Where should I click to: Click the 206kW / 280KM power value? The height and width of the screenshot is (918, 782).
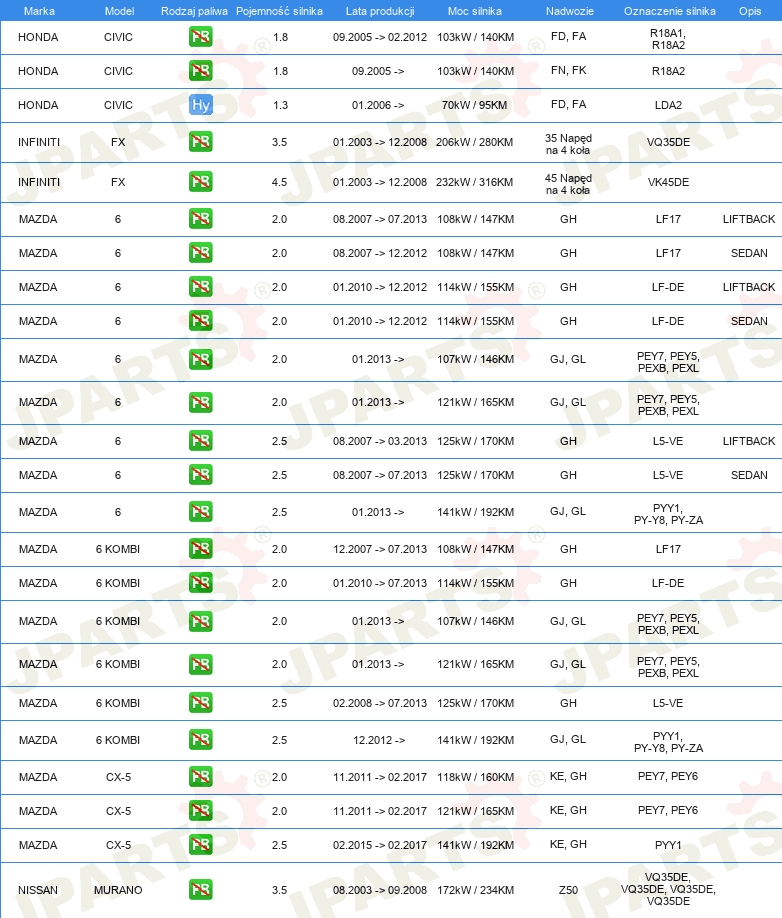[x=475, y=142]
